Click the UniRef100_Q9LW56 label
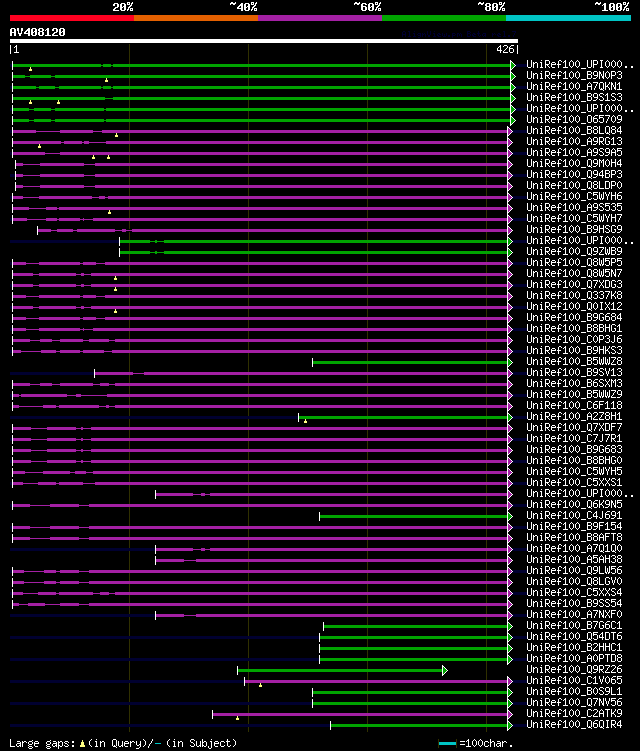The image size is (640, 751). click(574, 571)
